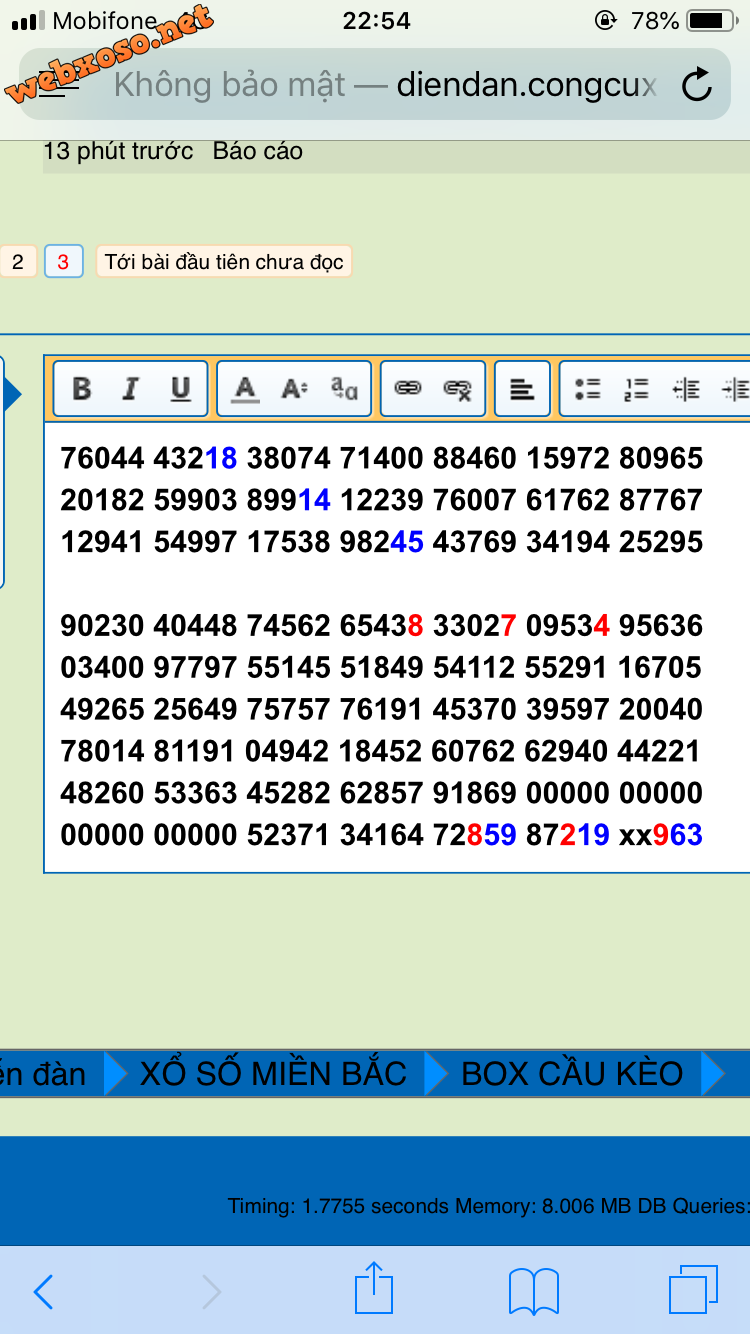Select the remove link icon

pos(458,389)
